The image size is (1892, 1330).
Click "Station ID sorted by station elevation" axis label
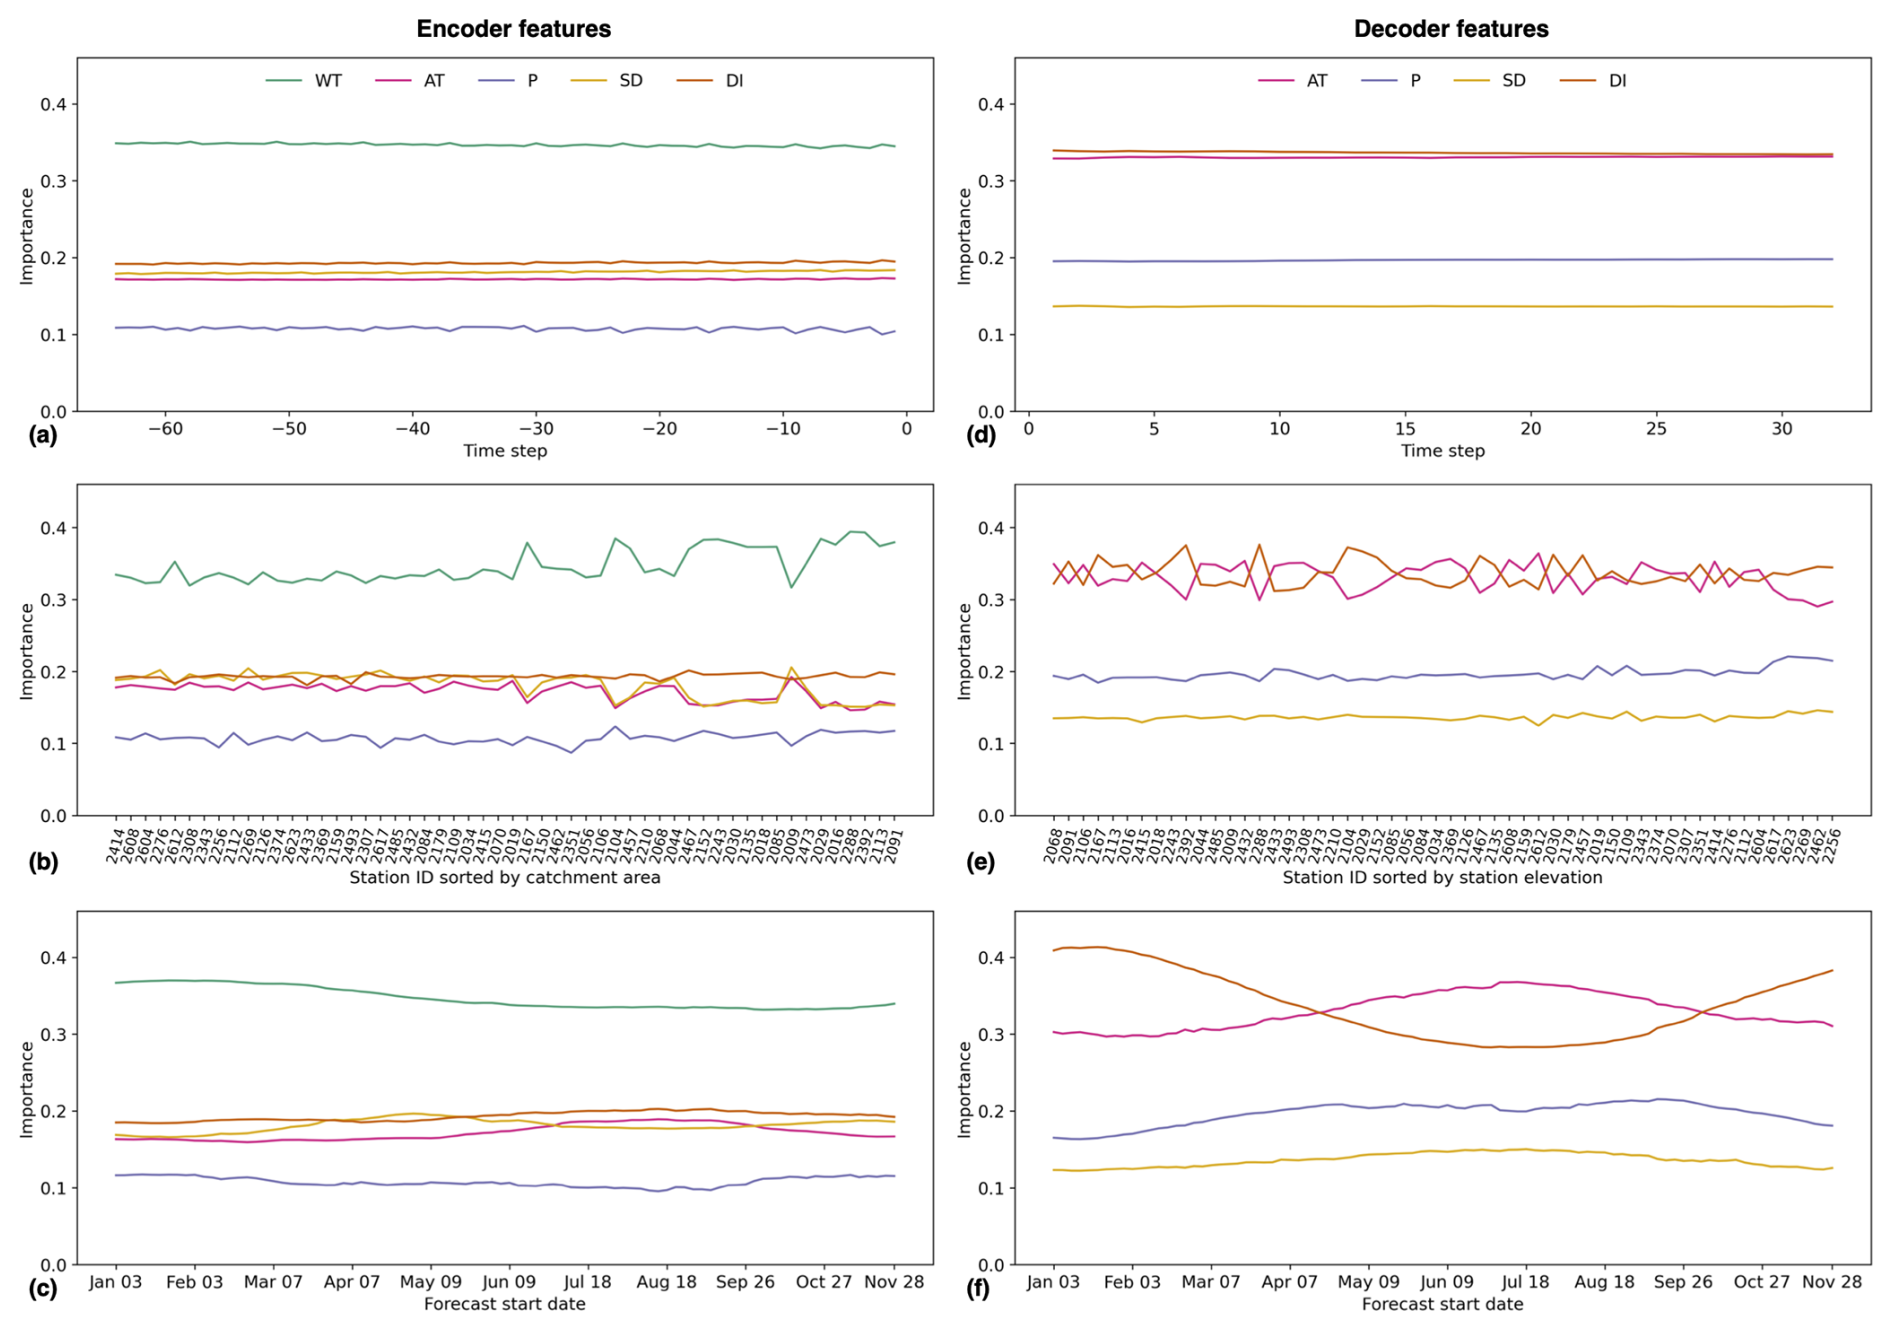[1442, 878]
